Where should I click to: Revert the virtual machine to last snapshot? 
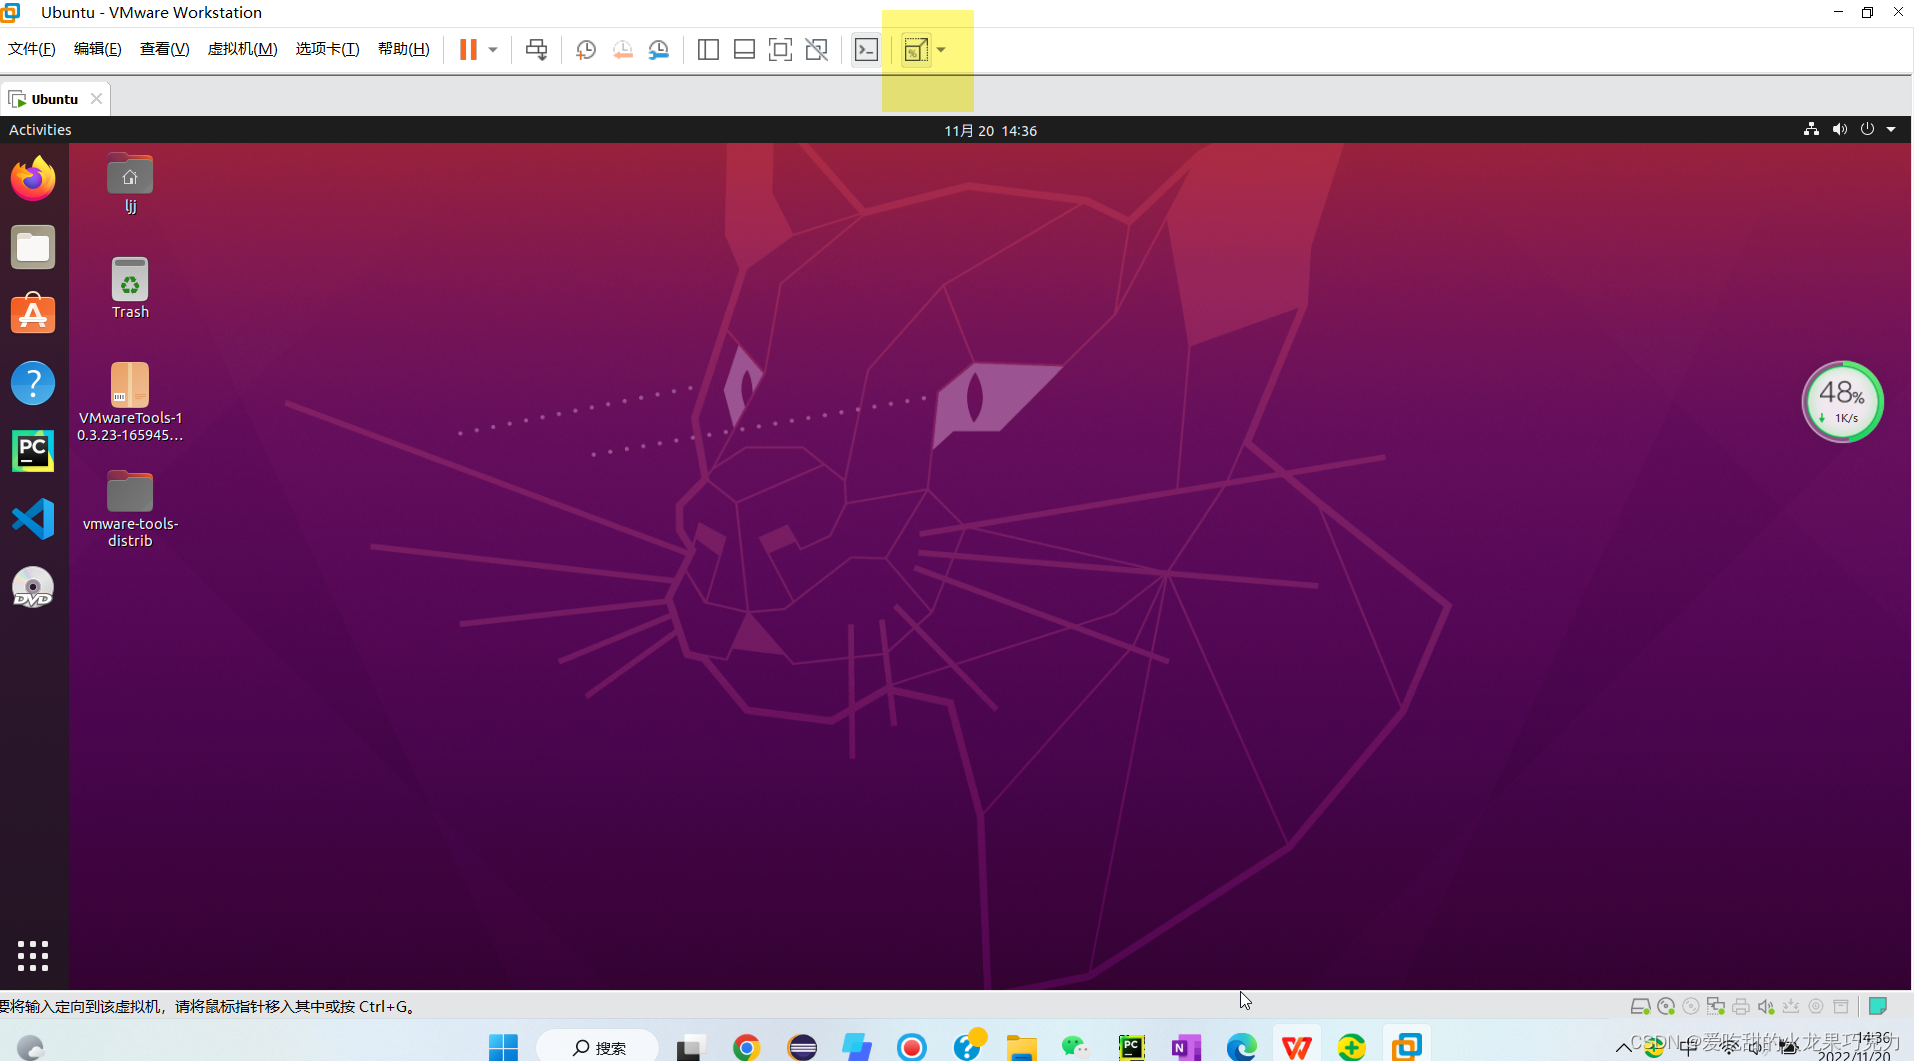click(x=622, y=50)
